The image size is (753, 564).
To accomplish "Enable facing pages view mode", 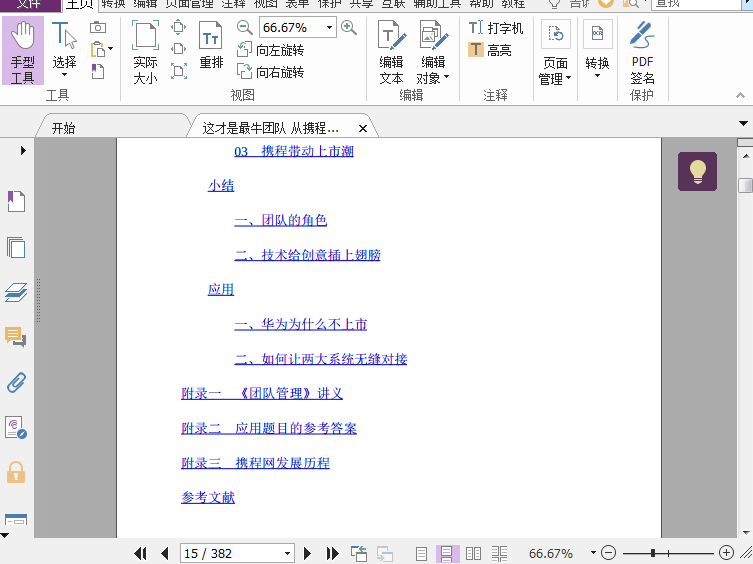I will coord(474,554).
